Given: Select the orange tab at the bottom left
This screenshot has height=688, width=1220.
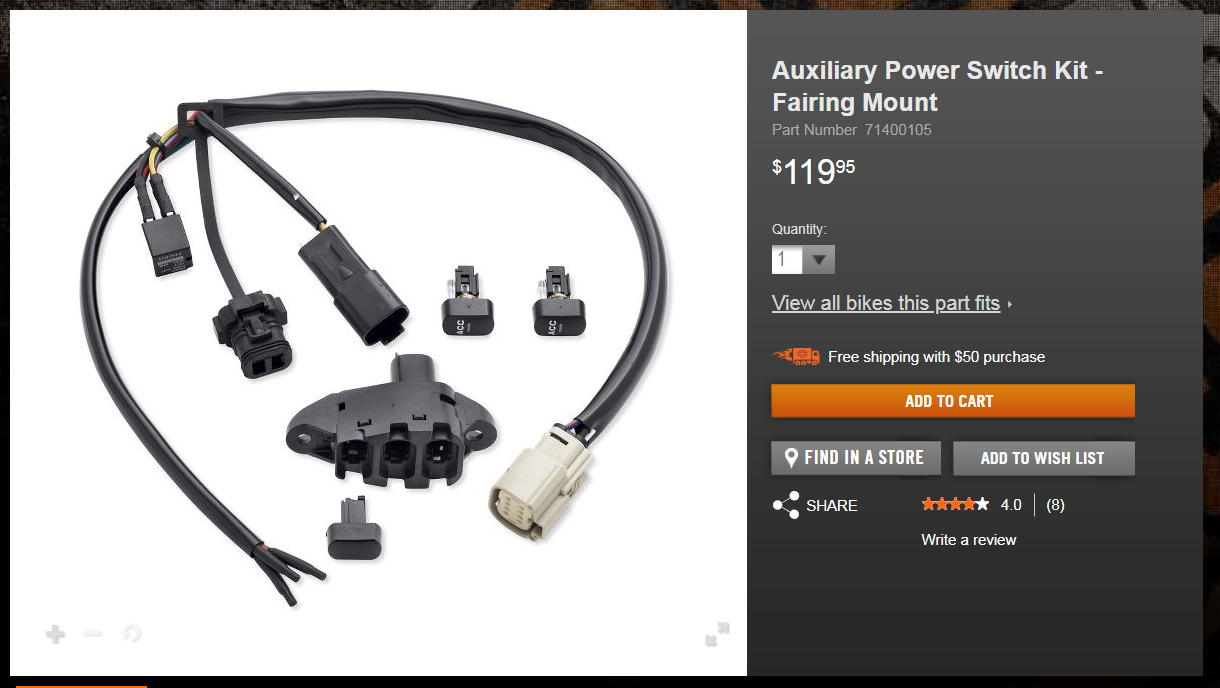Looking at the screenshot, I should pos(81,686).
